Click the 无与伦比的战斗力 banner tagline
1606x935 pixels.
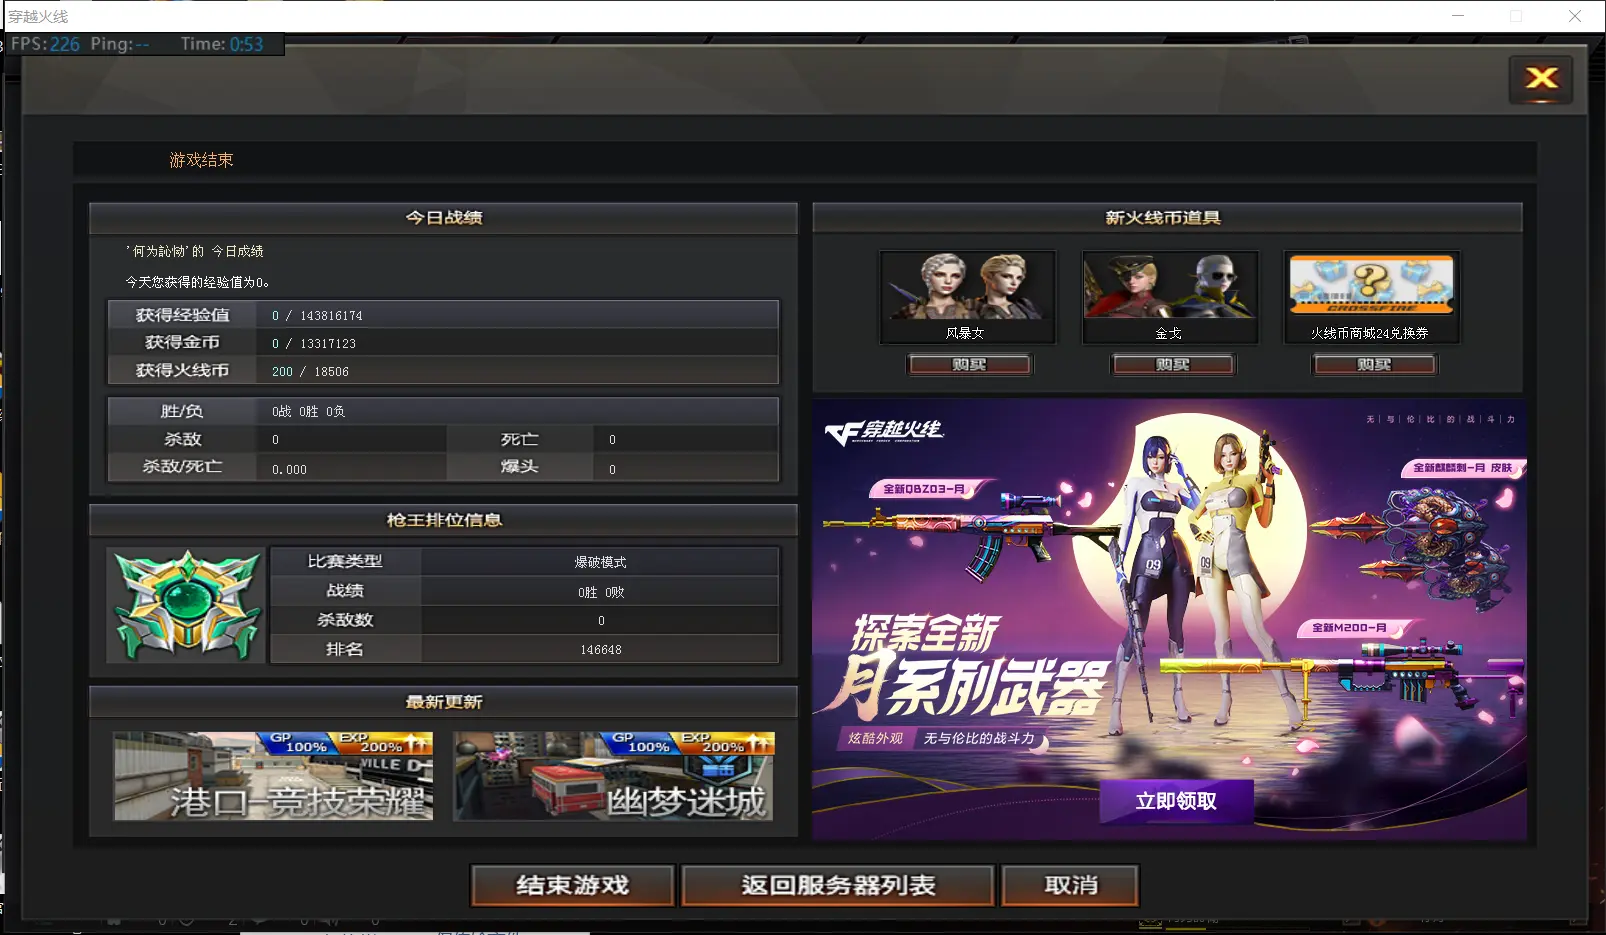[x=979, y=738]
